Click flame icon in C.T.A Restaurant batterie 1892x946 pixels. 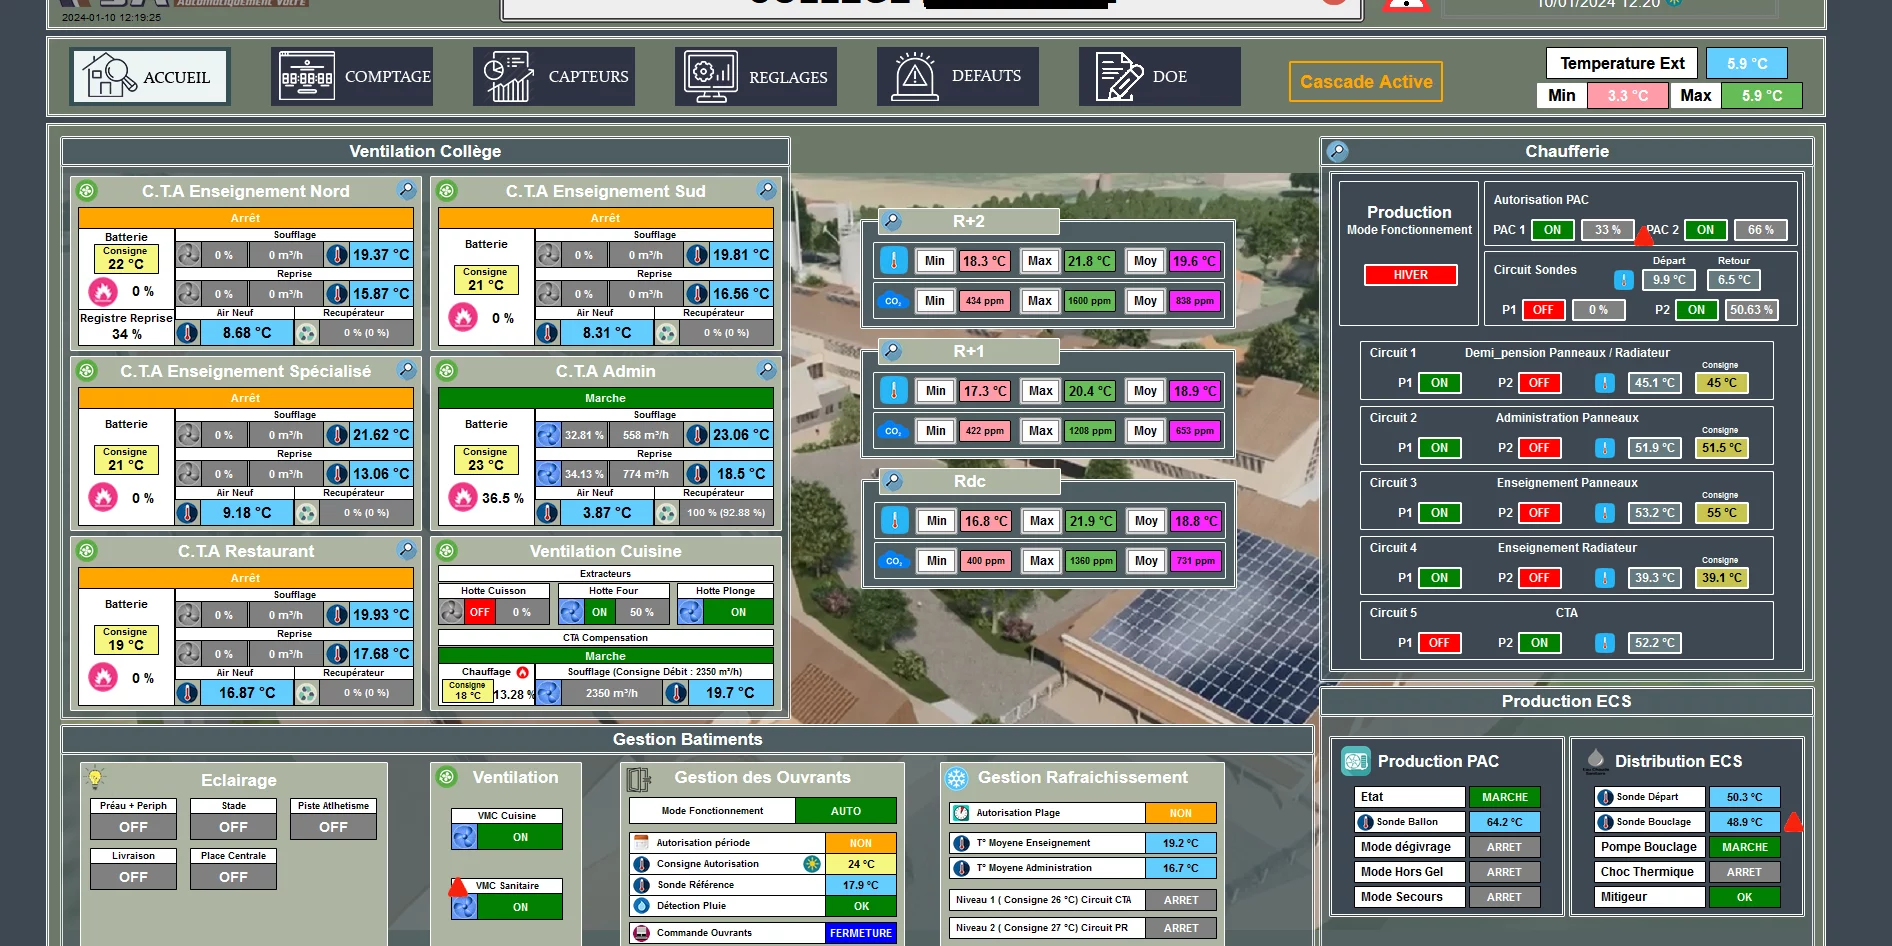(103, 678)
